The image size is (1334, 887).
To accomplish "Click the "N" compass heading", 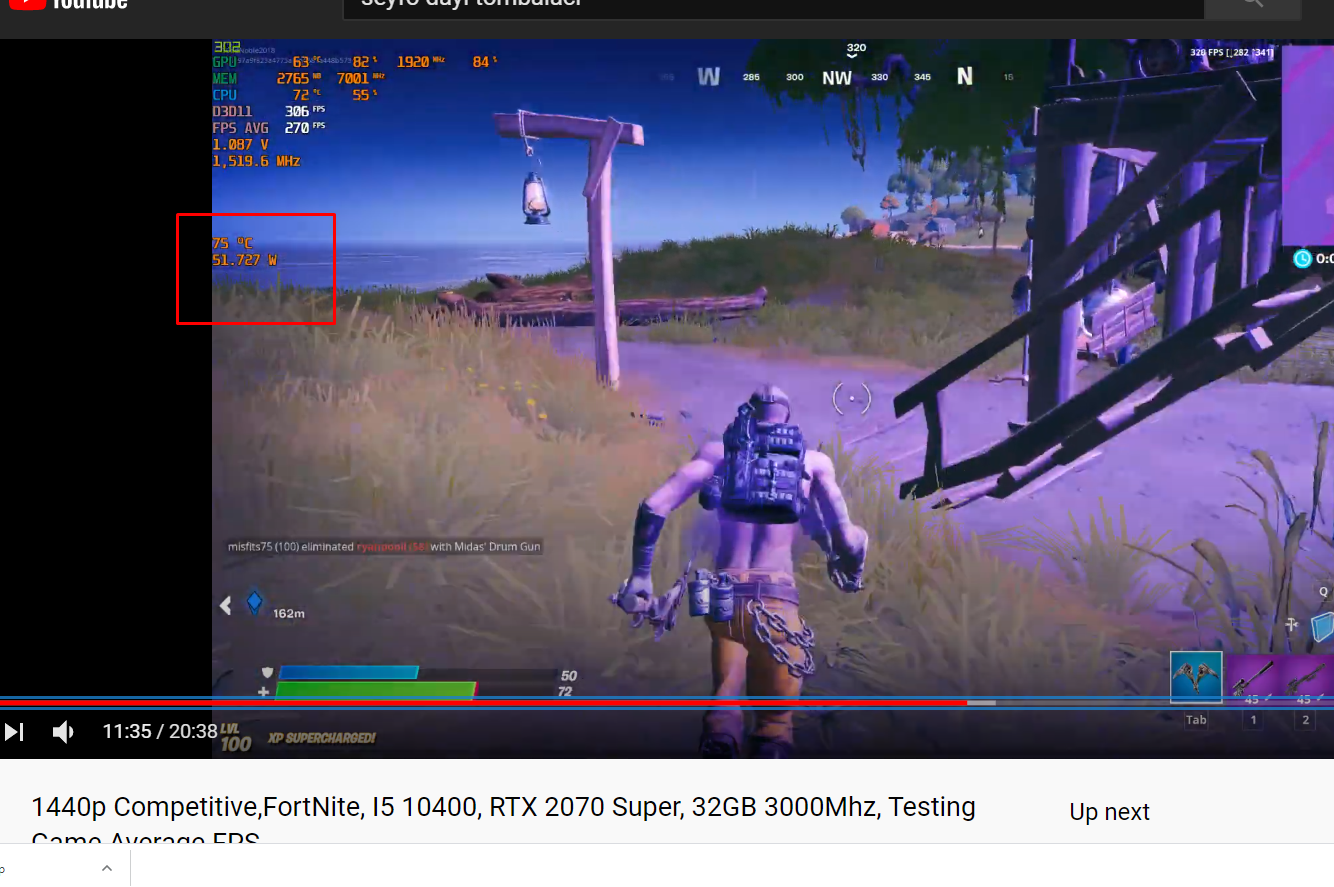I will pos(965,77).
